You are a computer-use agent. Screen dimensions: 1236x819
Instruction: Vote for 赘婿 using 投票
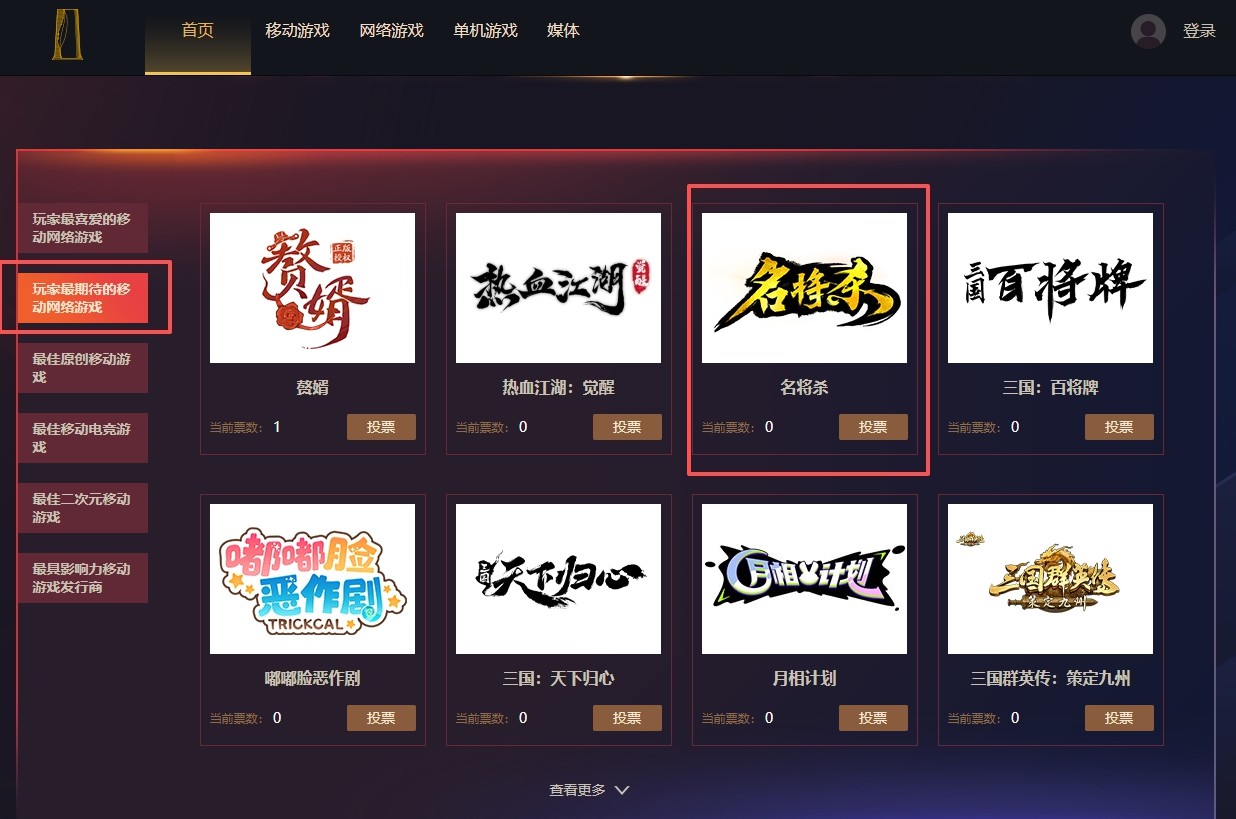point(381,427)
